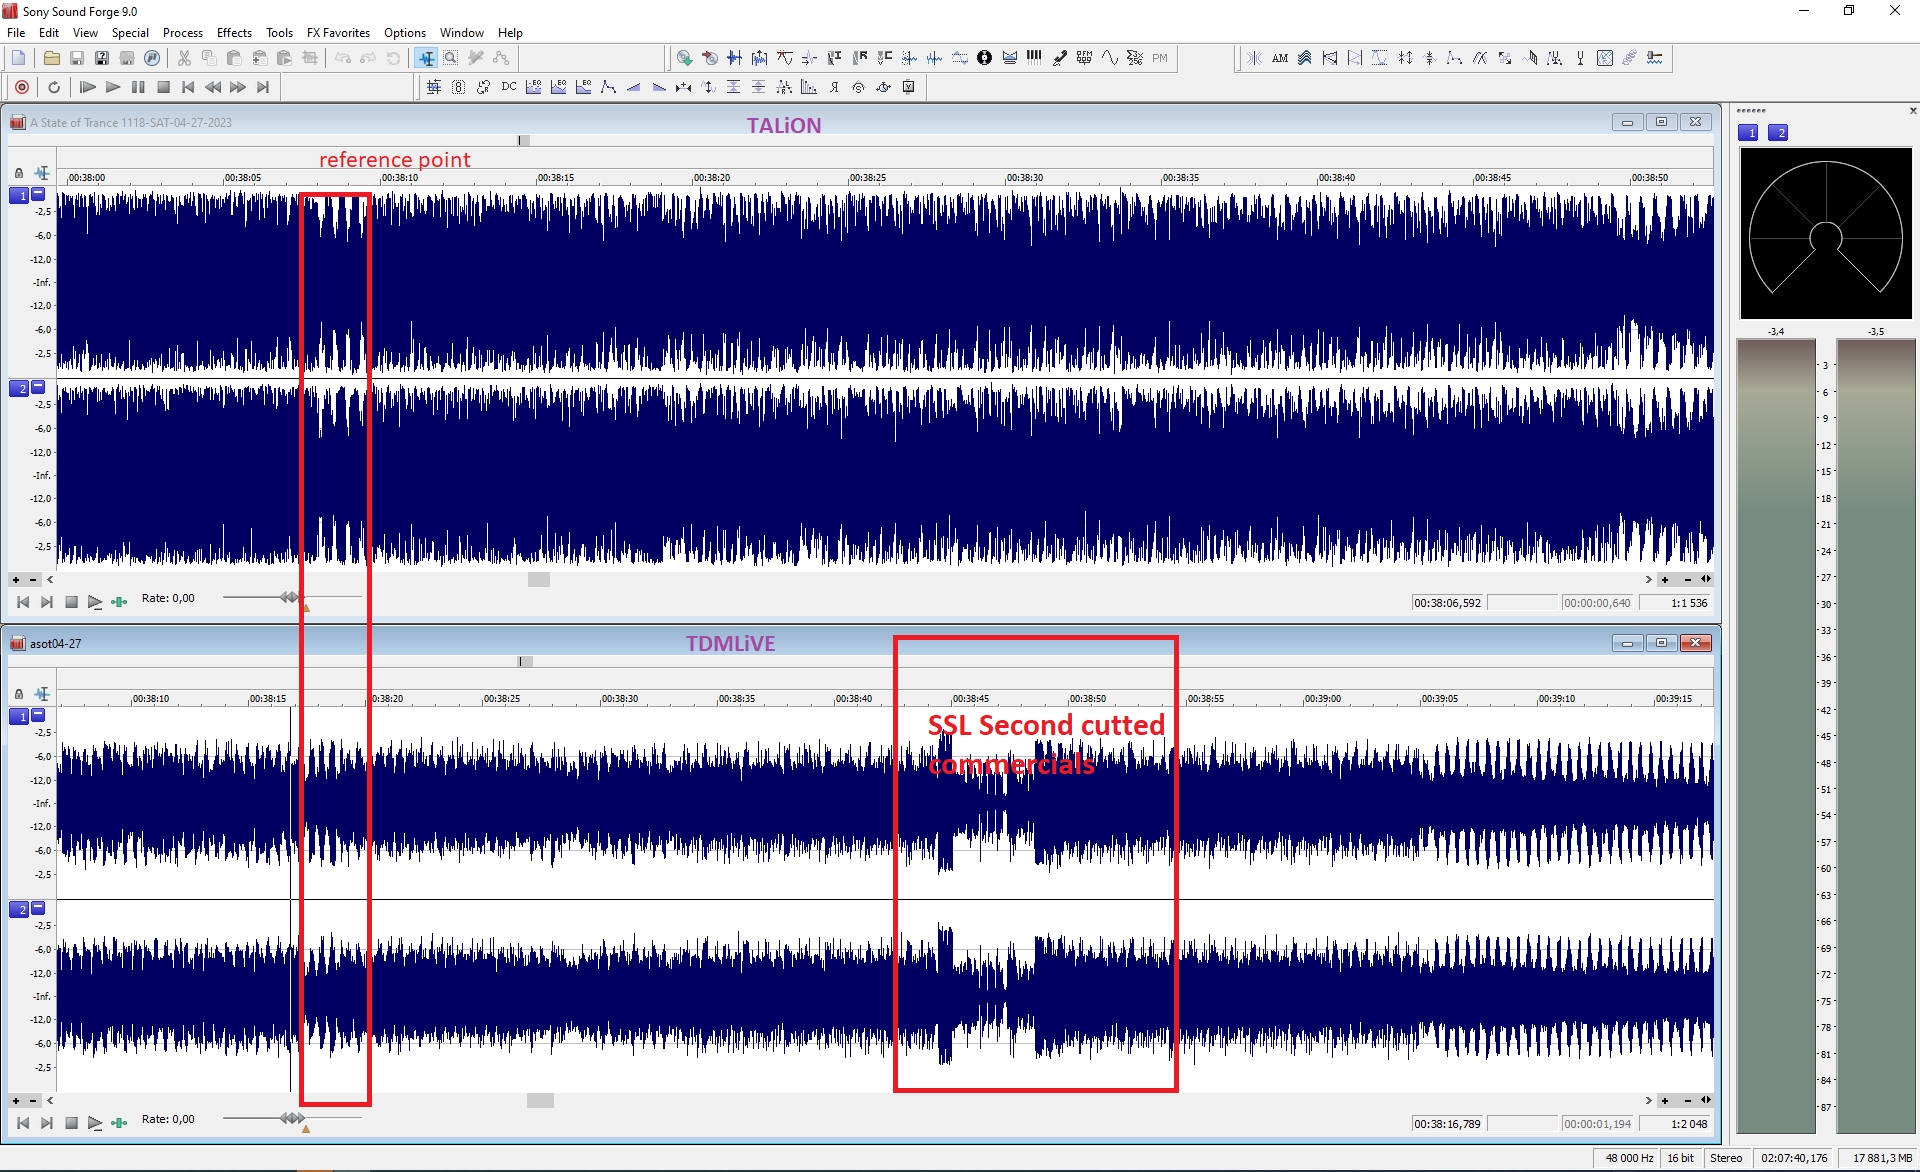Open a file using the folder icon
The width and height of the screenshot is (1920, 1172).
(51, 58)
